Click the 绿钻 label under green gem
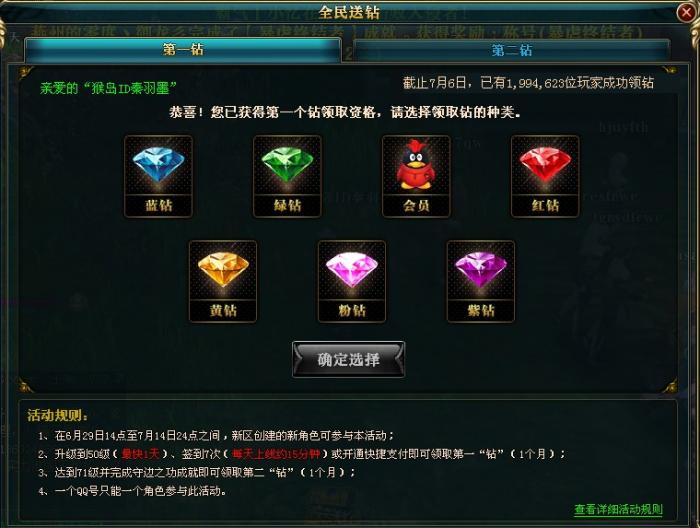700x528 pixels. point(287,205)
